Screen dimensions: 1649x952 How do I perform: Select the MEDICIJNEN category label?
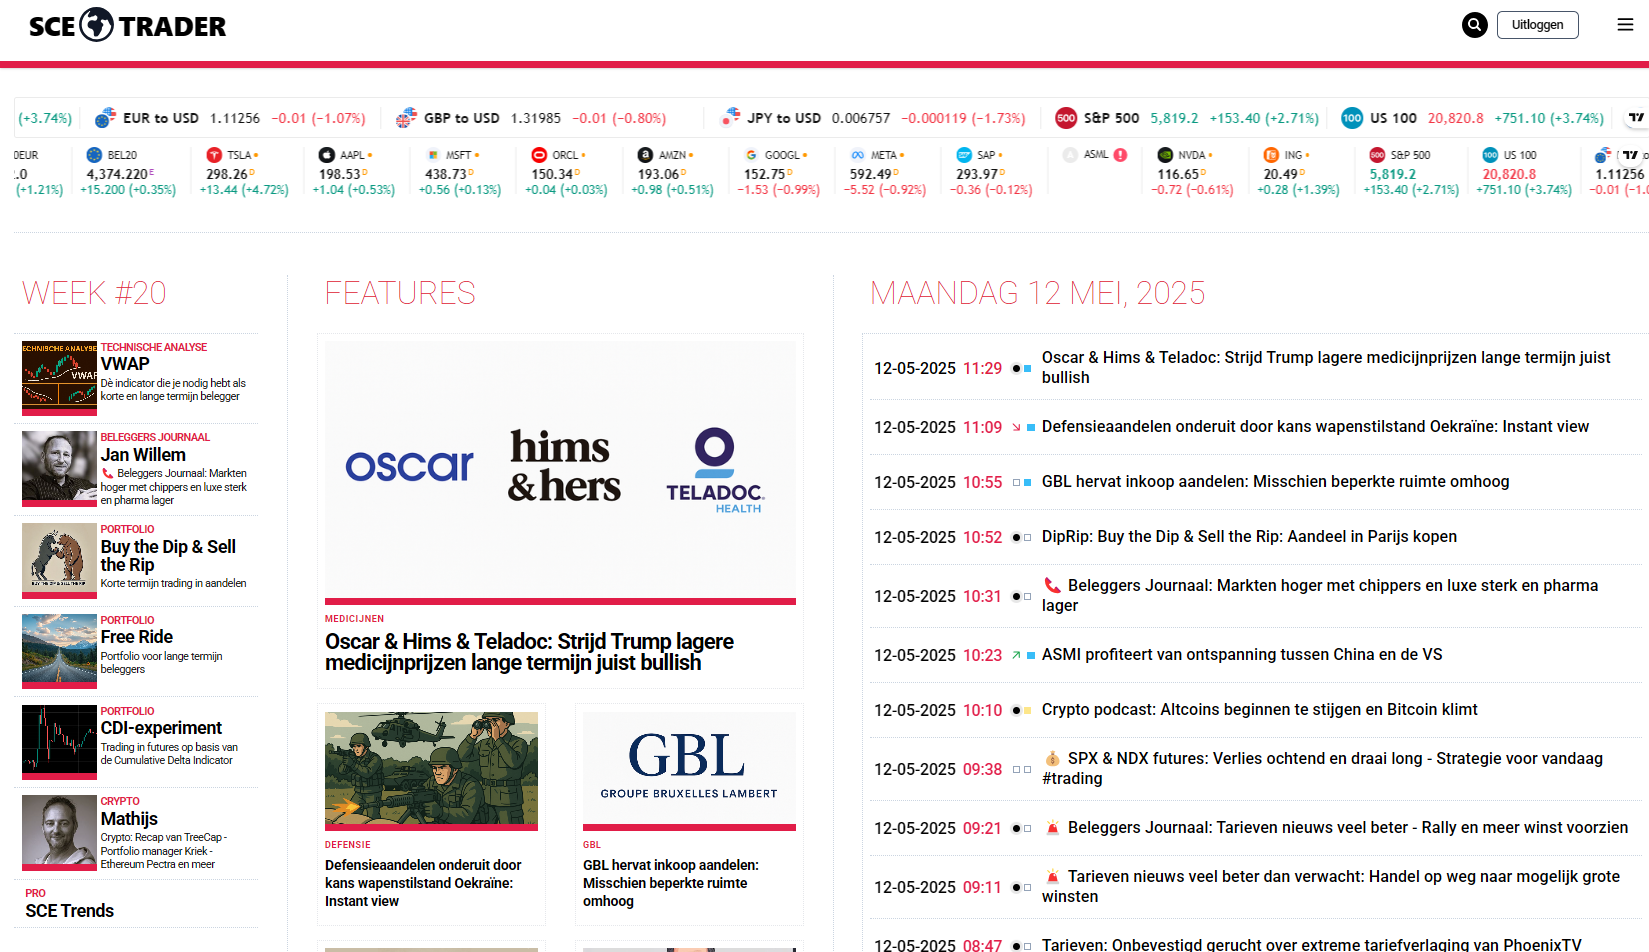[x=354, y=619]
